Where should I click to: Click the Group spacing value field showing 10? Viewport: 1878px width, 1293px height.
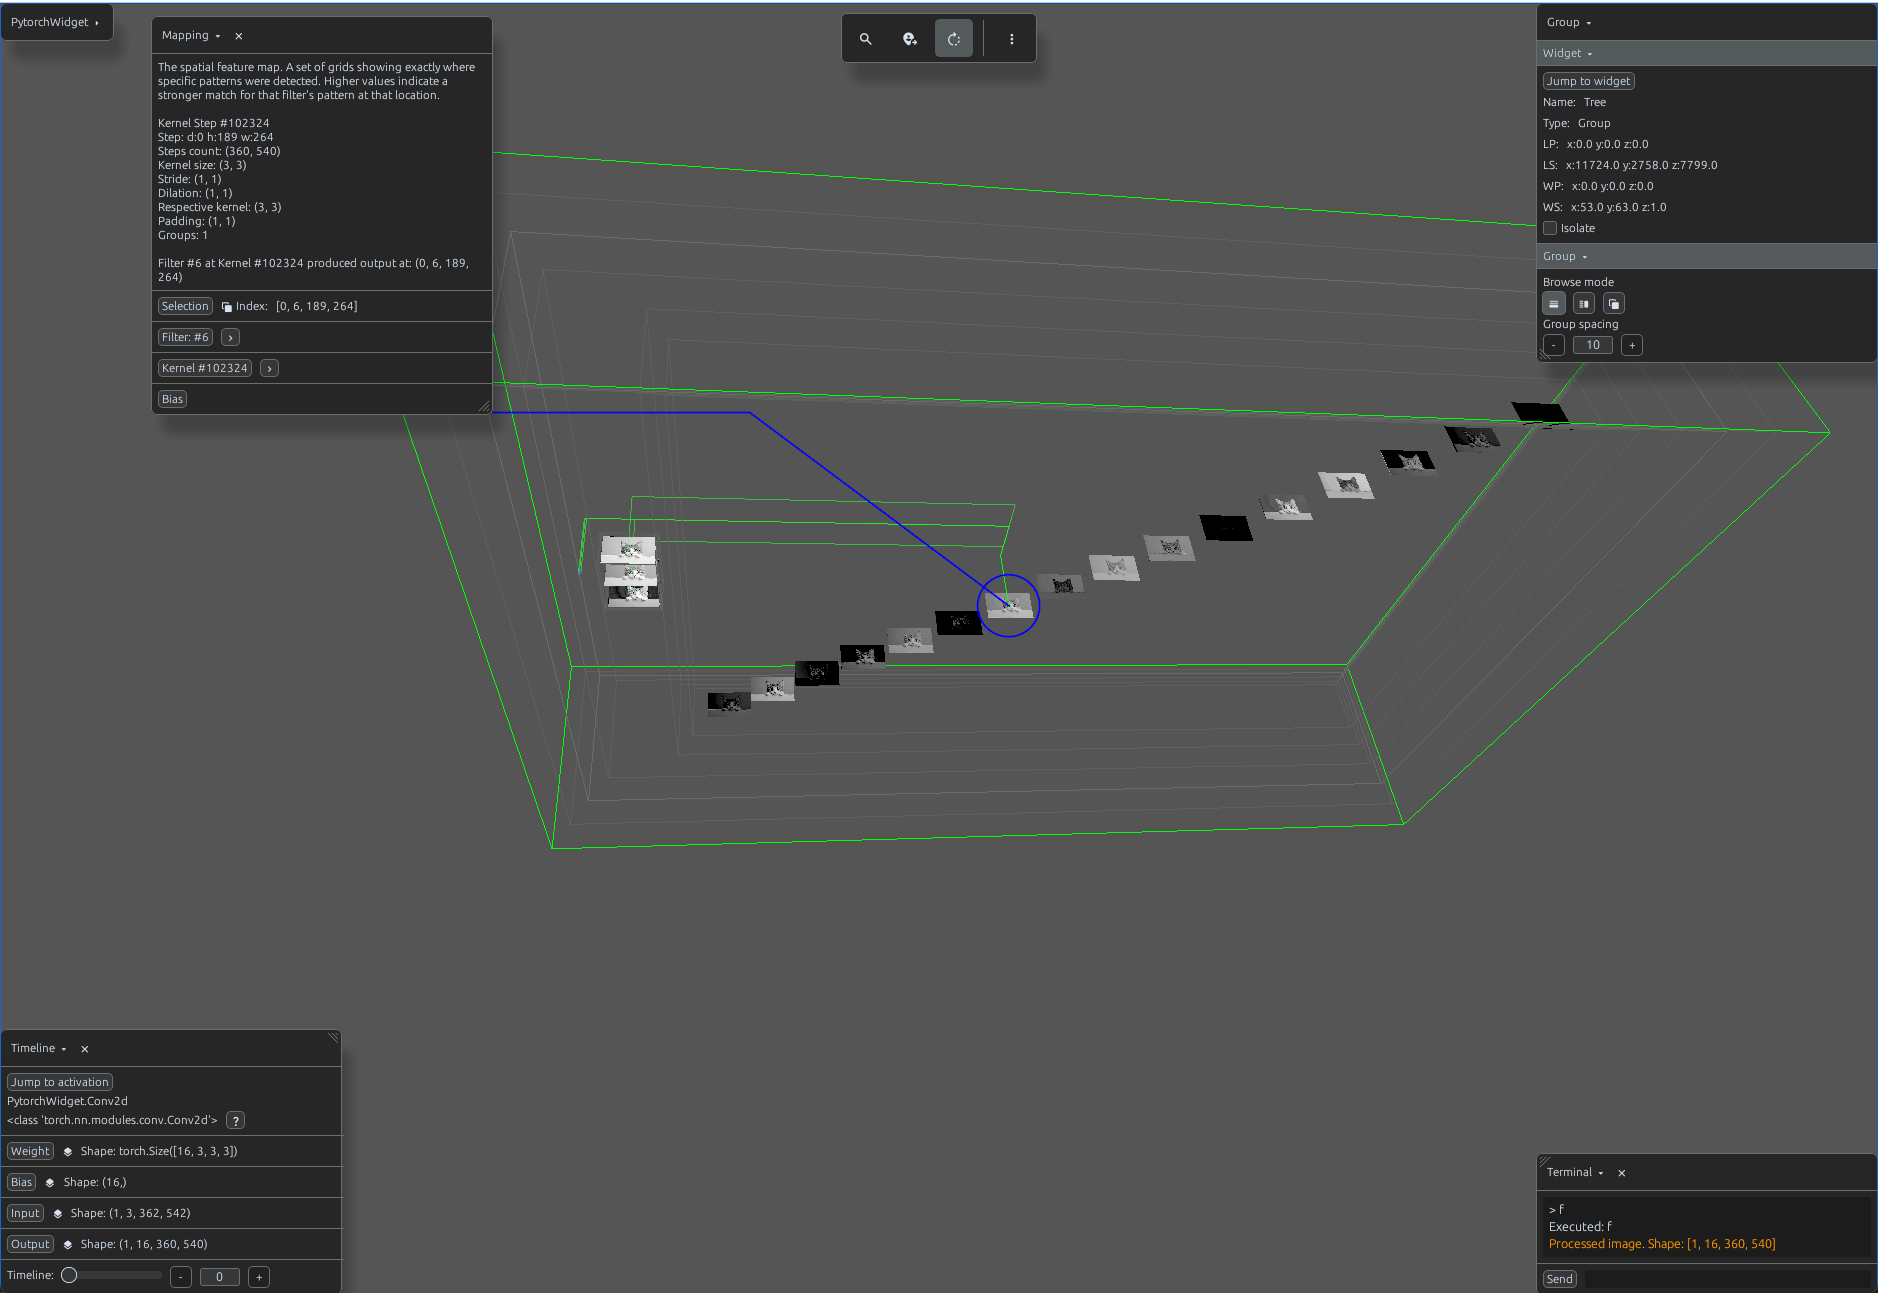coord(1593,346)
